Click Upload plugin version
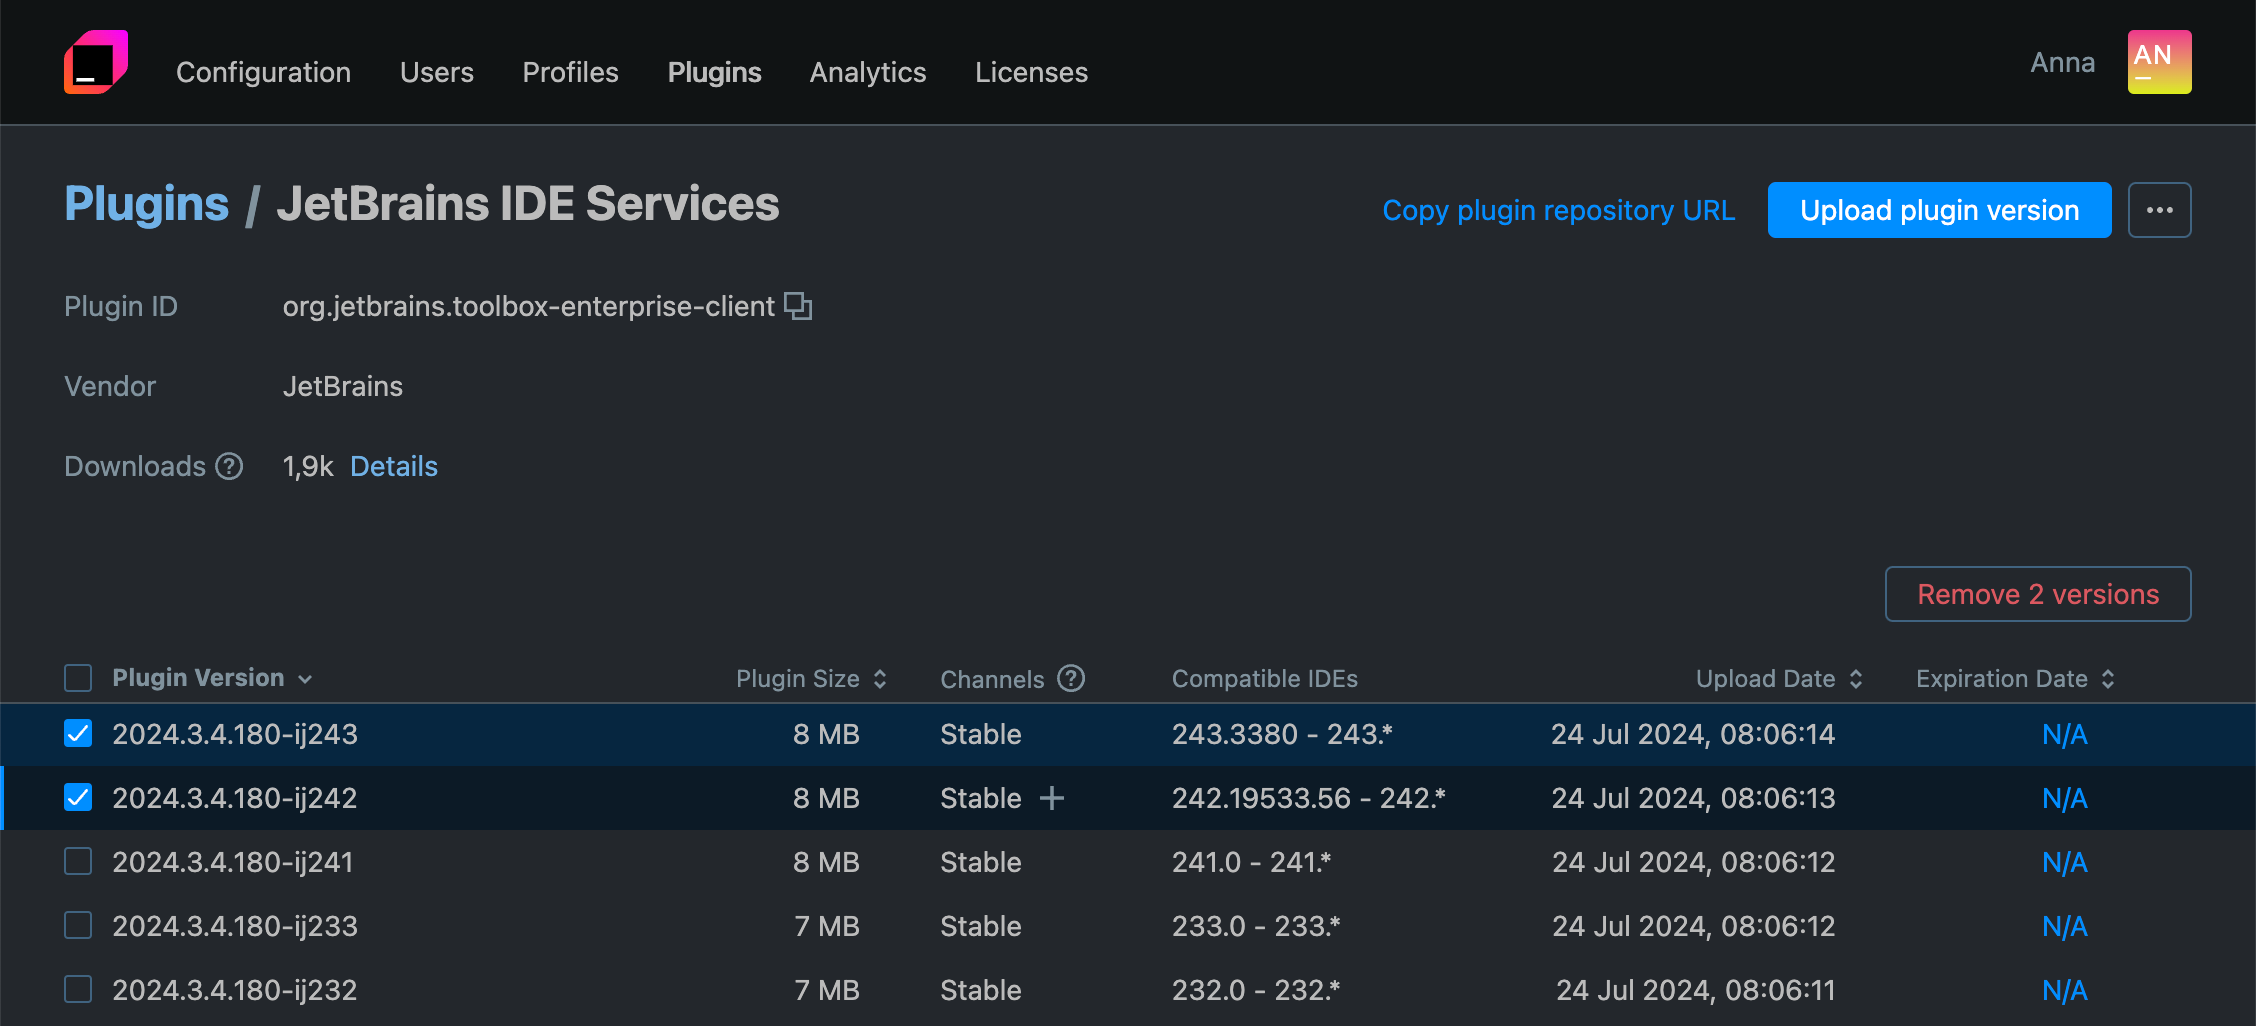The width and height of the screenshot is (2256, 1026). [x=1938, y=210]
